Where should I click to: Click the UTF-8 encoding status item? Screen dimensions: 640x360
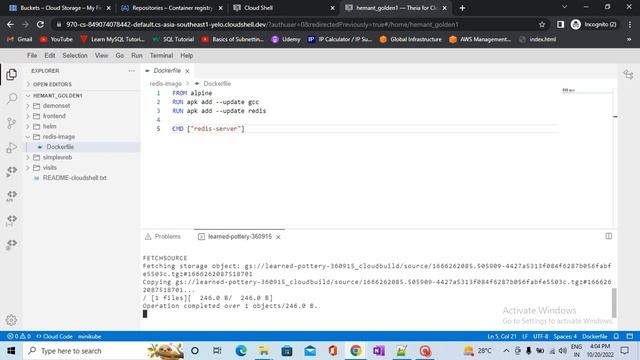(x=540, y=336)
